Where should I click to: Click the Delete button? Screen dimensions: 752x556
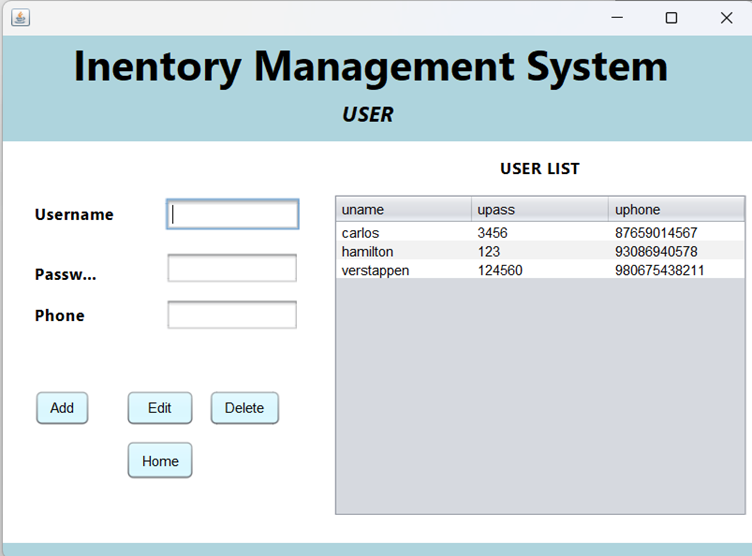[x=245, y=408]
